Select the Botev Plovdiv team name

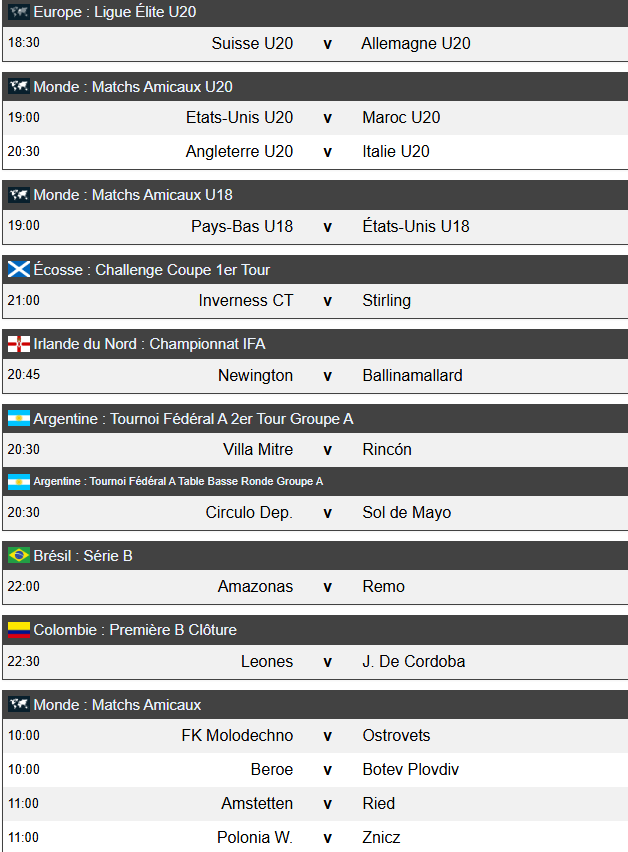410,770
